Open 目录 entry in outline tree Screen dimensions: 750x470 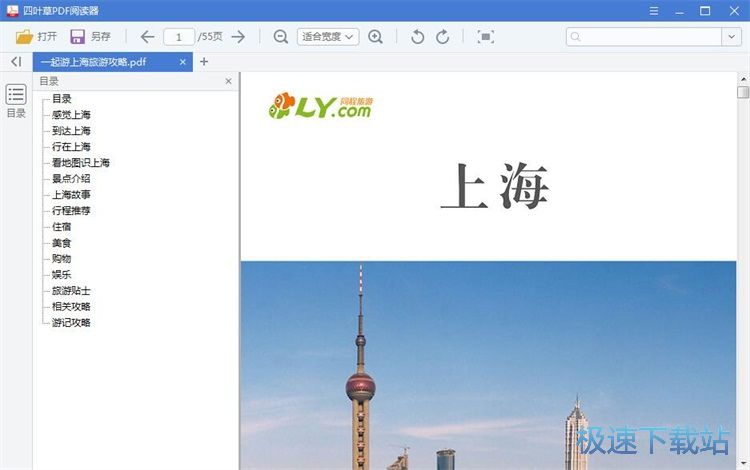click(62, 99)
